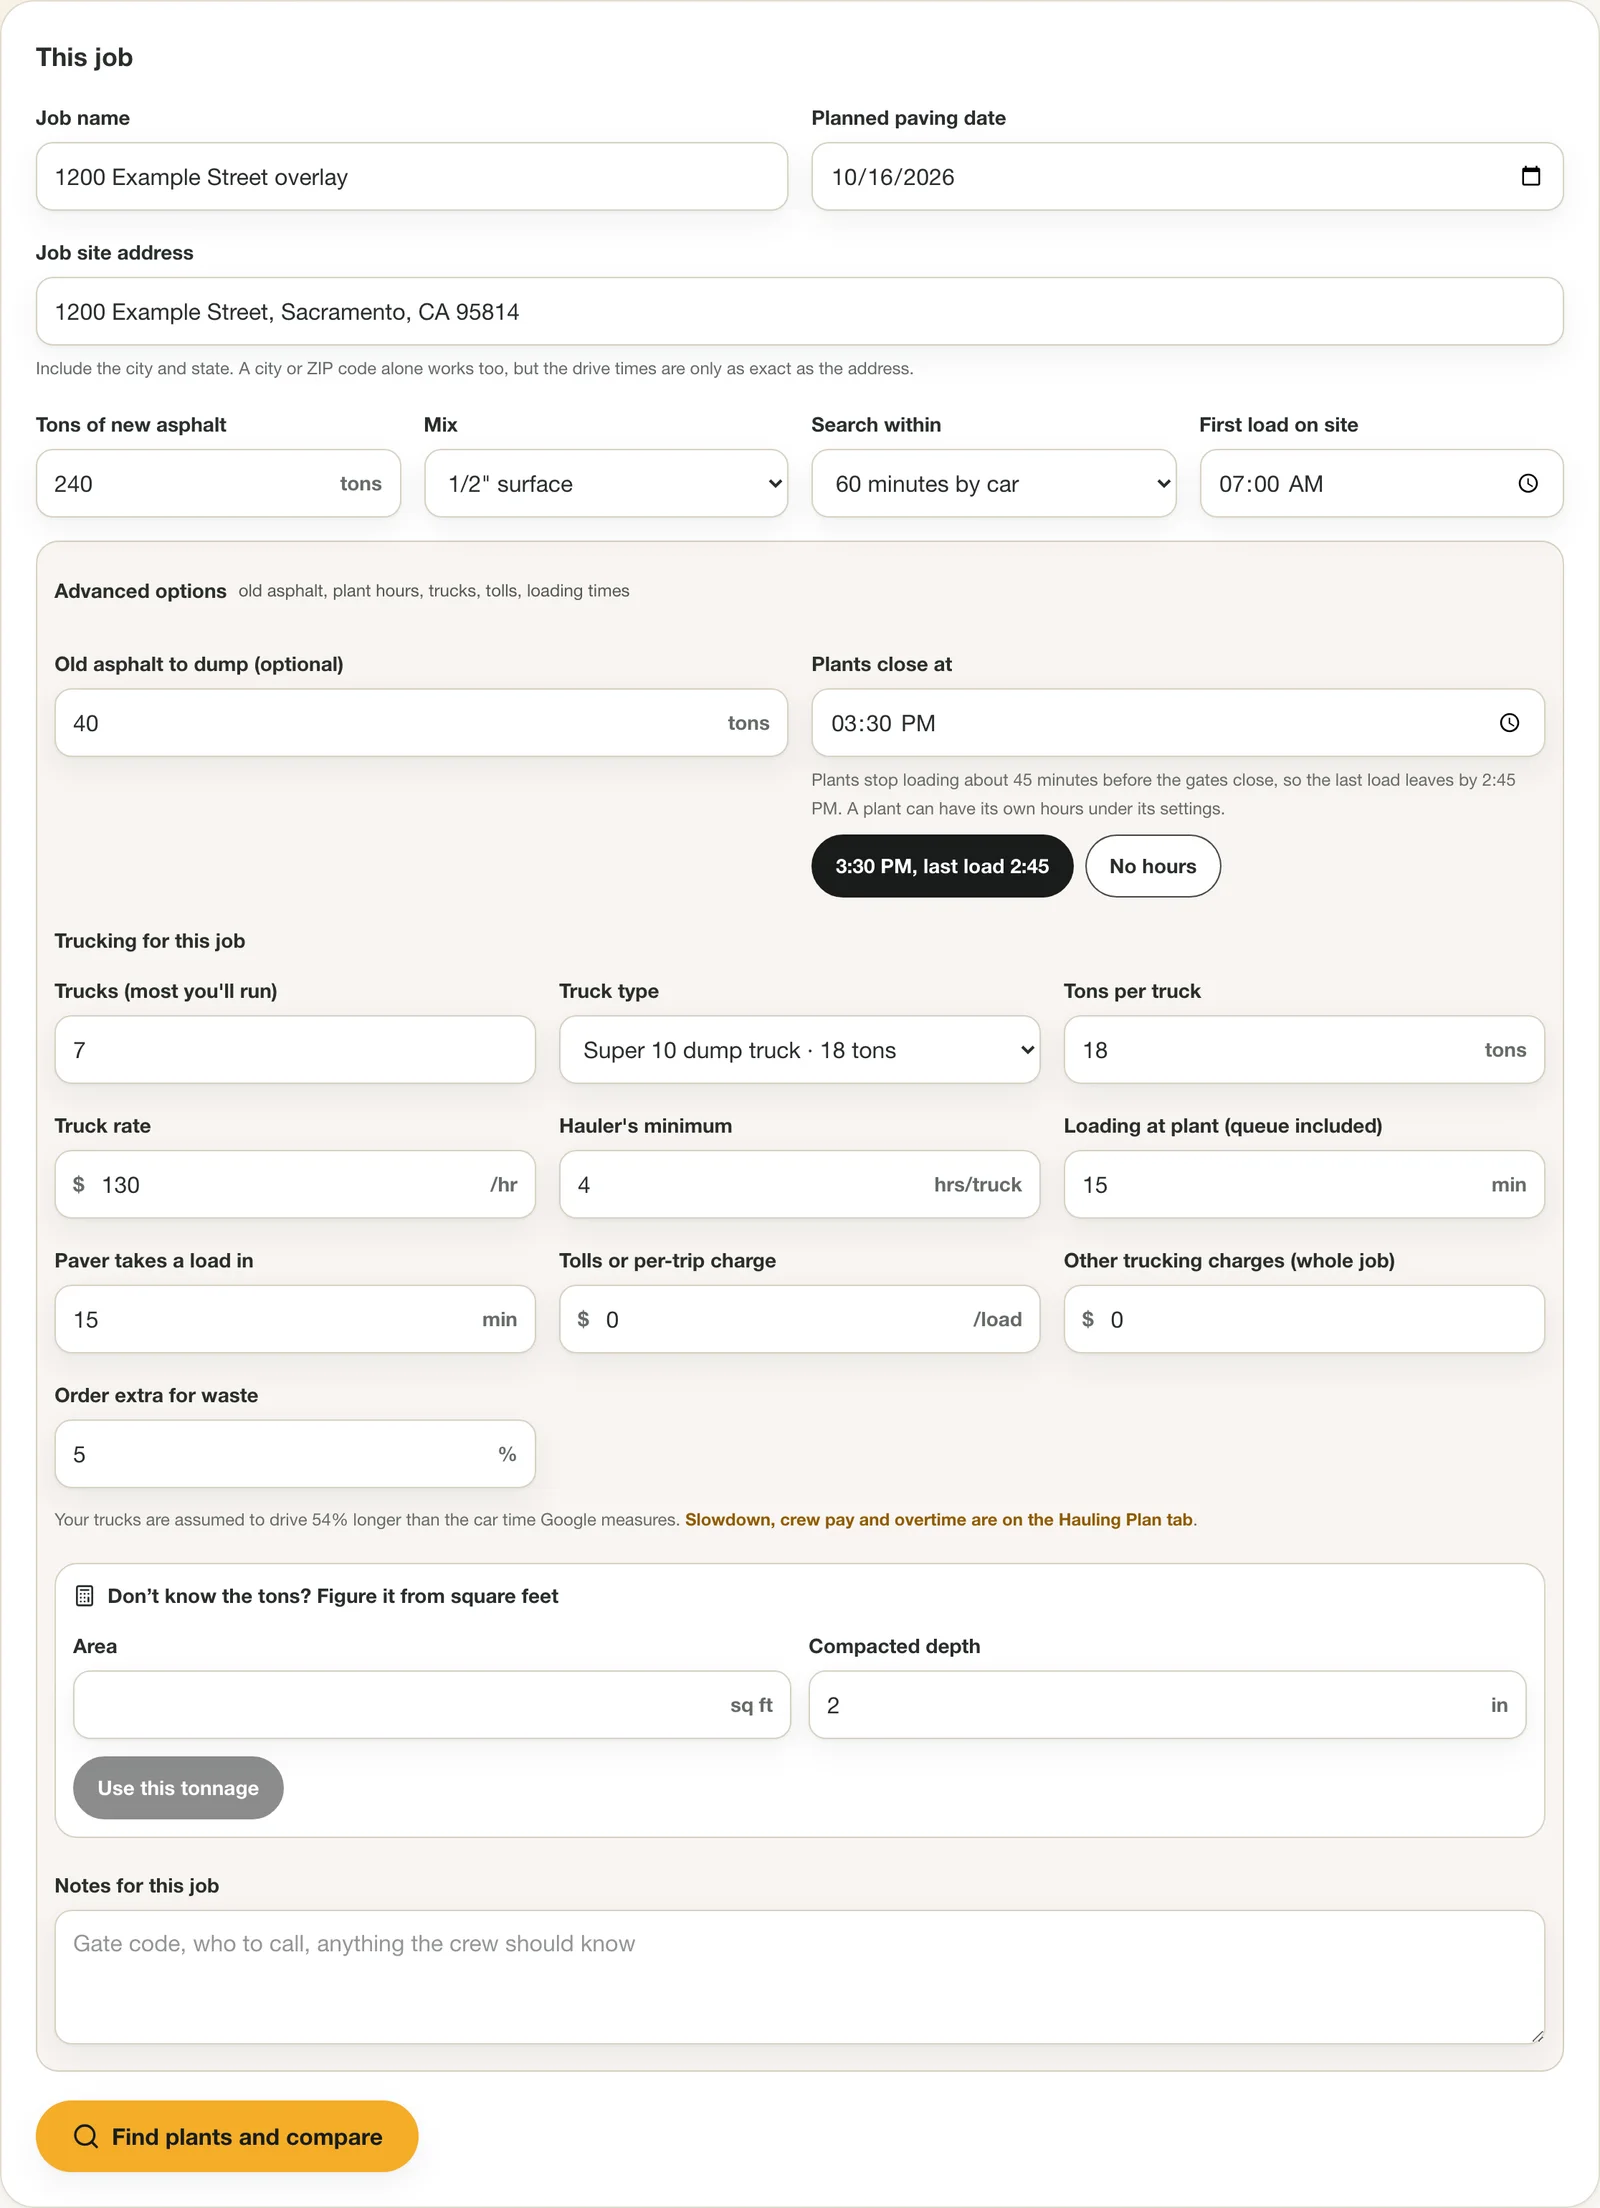
Task: Click the Order extra for waste field
Action: [x=295, y=1454]
